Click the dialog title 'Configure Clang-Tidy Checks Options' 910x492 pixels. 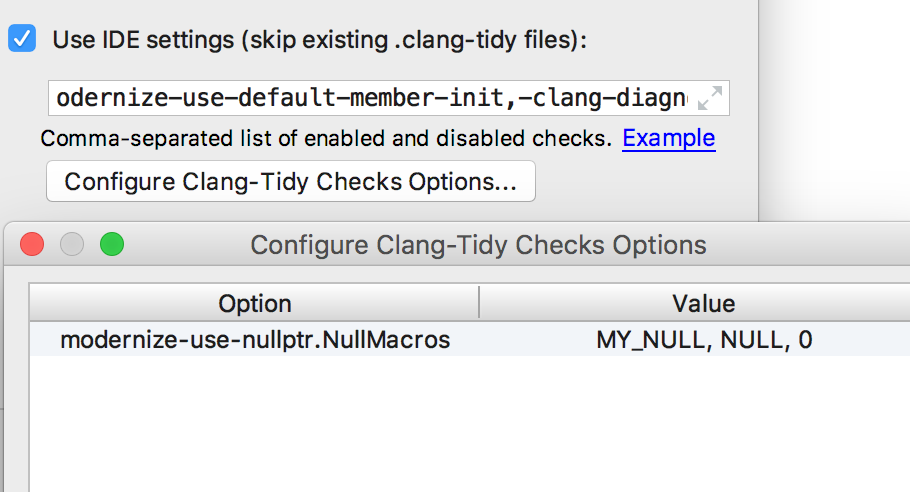pyautogui.click(x=478, y=245)
